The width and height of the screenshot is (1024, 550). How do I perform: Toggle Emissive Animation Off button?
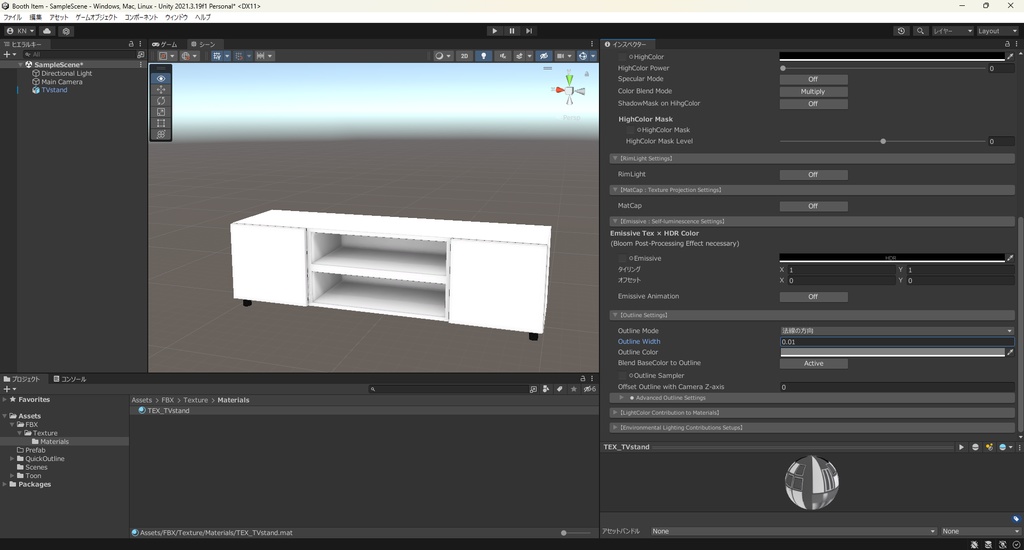(813, 297)
